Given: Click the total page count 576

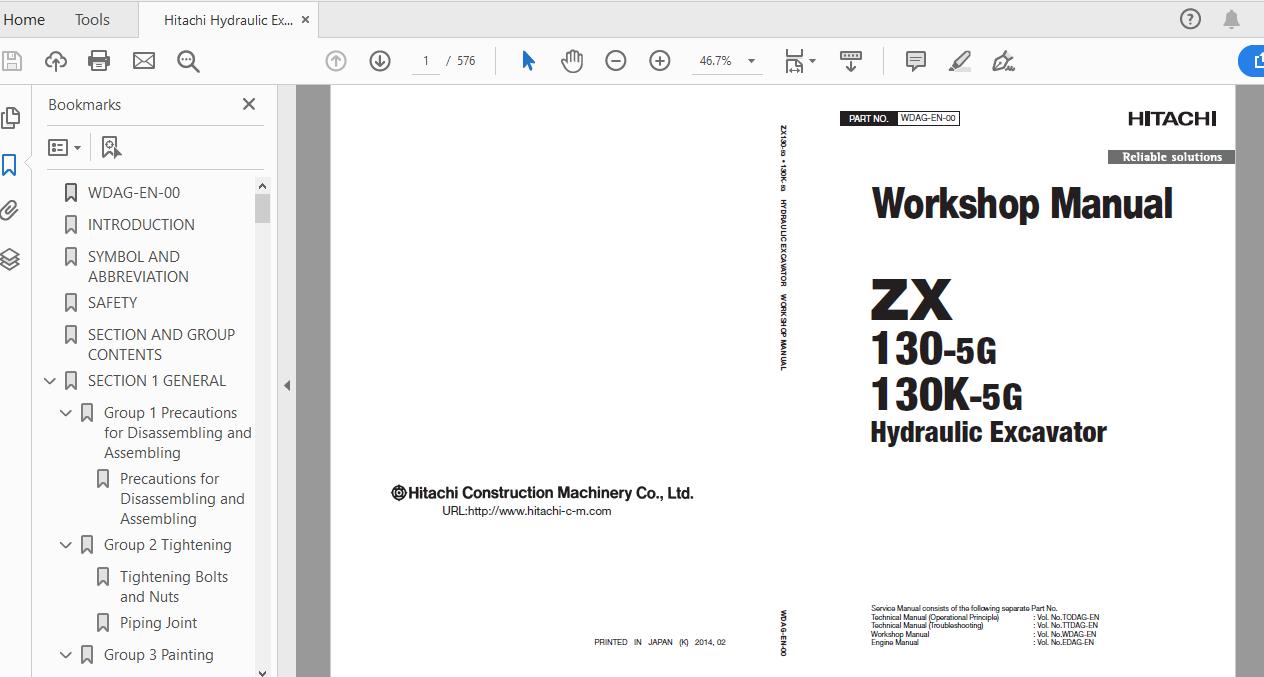Looking at the screenshot, I should pyautogui.click(x=466, y=61).
